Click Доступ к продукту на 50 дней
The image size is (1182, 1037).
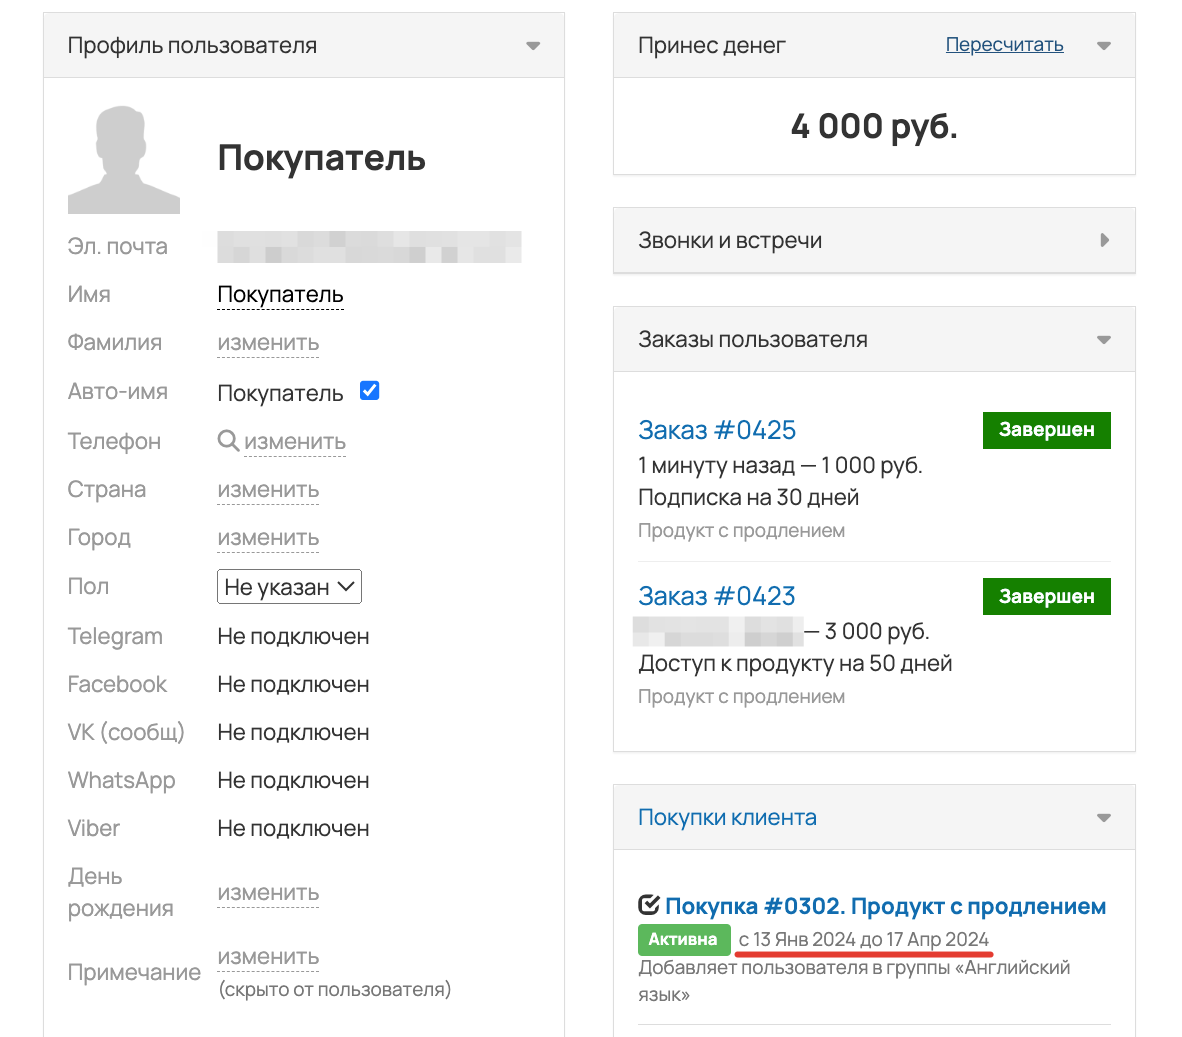point(795,663)
